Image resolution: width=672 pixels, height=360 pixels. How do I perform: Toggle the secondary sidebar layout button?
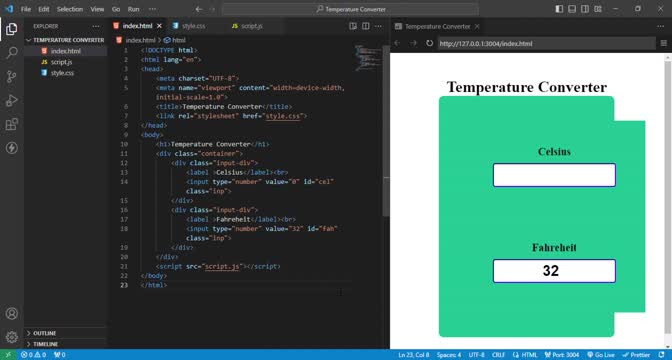click(585, 9)
